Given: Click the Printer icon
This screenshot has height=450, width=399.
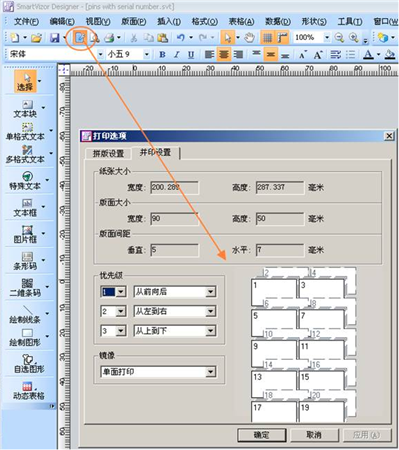Looking at the screenshot, I should click(x=109, y=38).
